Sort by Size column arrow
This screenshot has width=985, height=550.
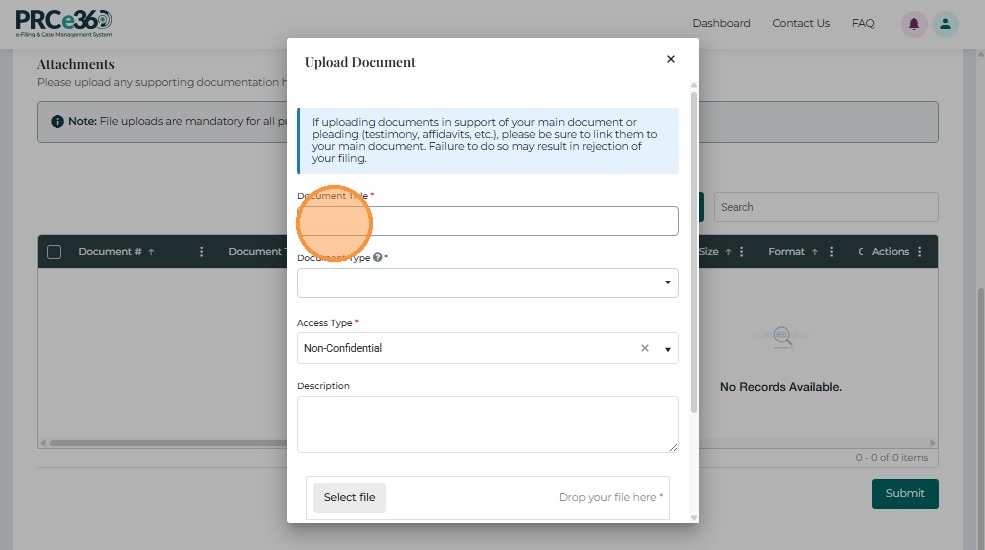pos(728,252)
